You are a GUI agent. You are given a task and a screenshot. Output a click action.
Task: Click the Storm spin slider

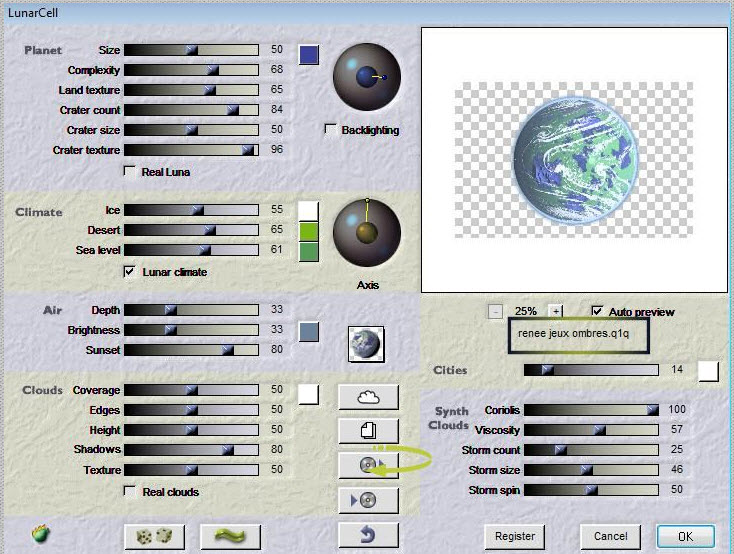pyautogui.click(x=591, y=490)
